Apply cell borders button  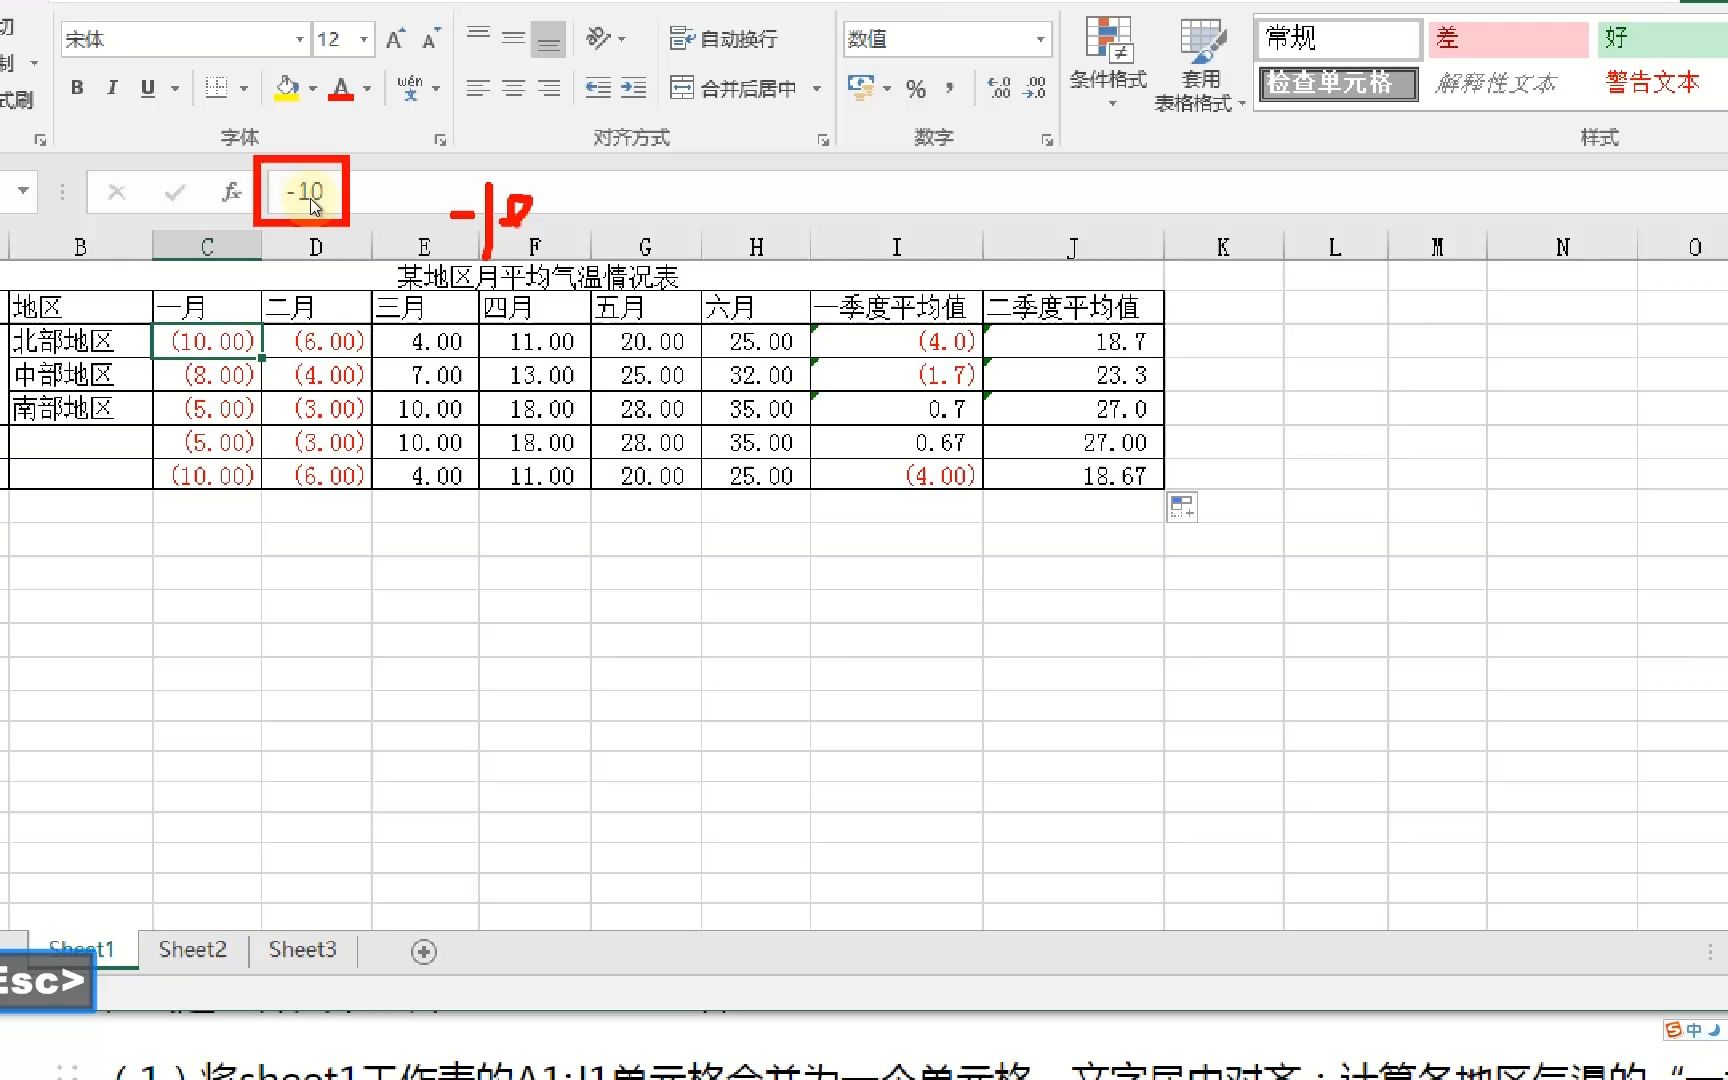216,88
